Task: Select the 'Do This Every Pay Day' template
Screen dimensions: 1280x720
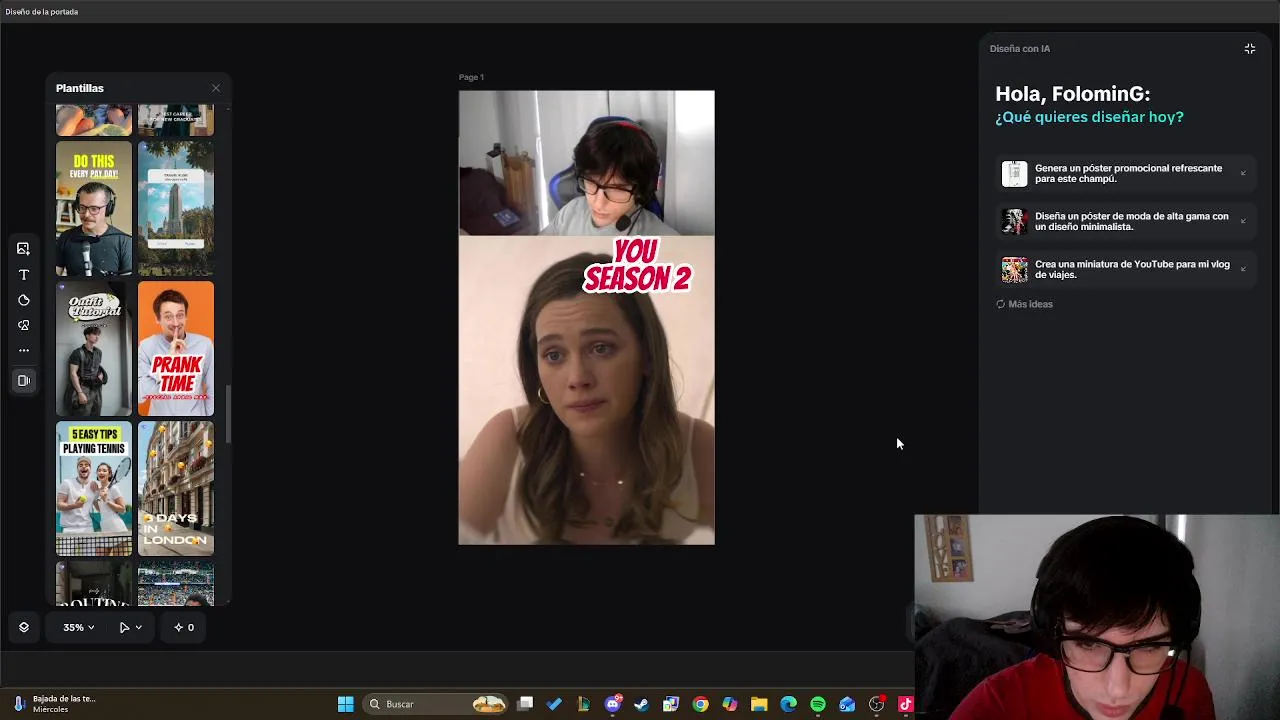Action: [94, 208]
